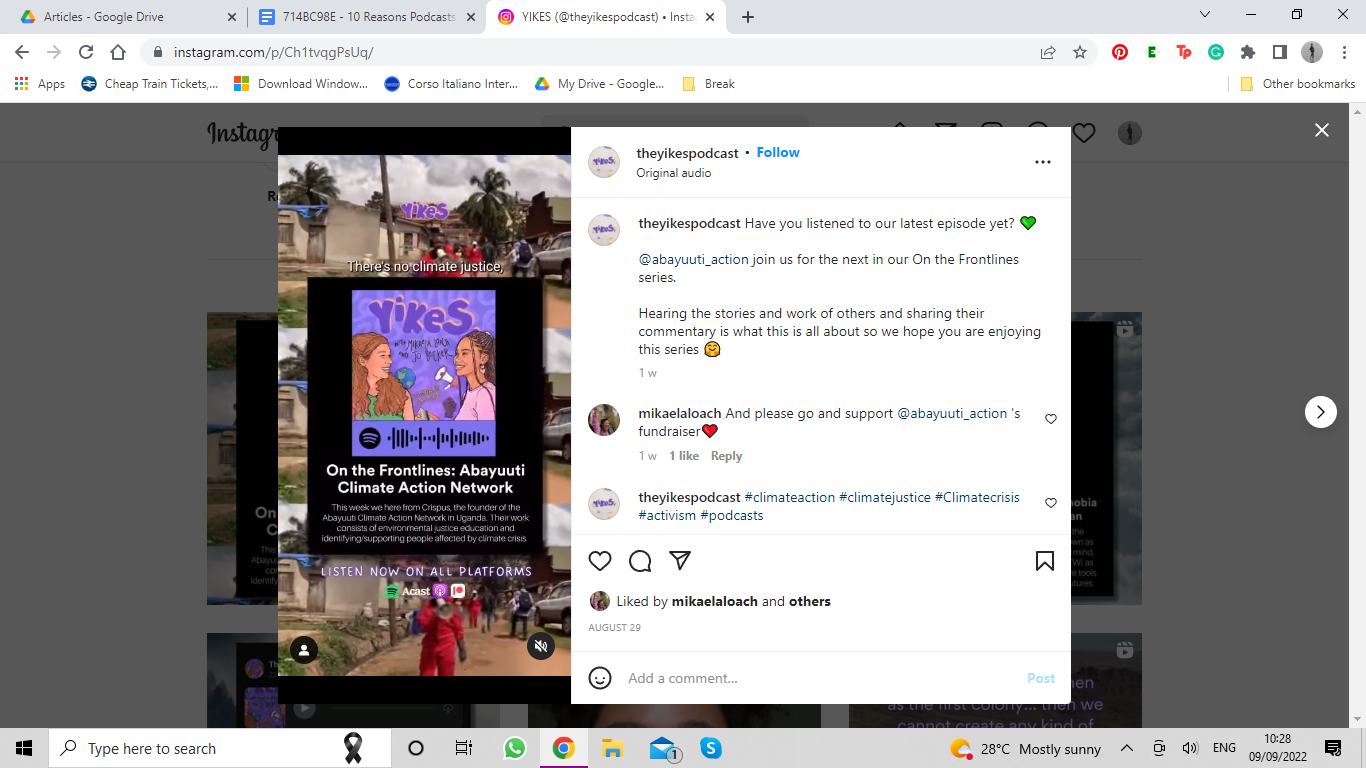Click the comment speech bubble icon
Image resolution: width=1366 pixels, height=768 pixels.
click(640, 561)
